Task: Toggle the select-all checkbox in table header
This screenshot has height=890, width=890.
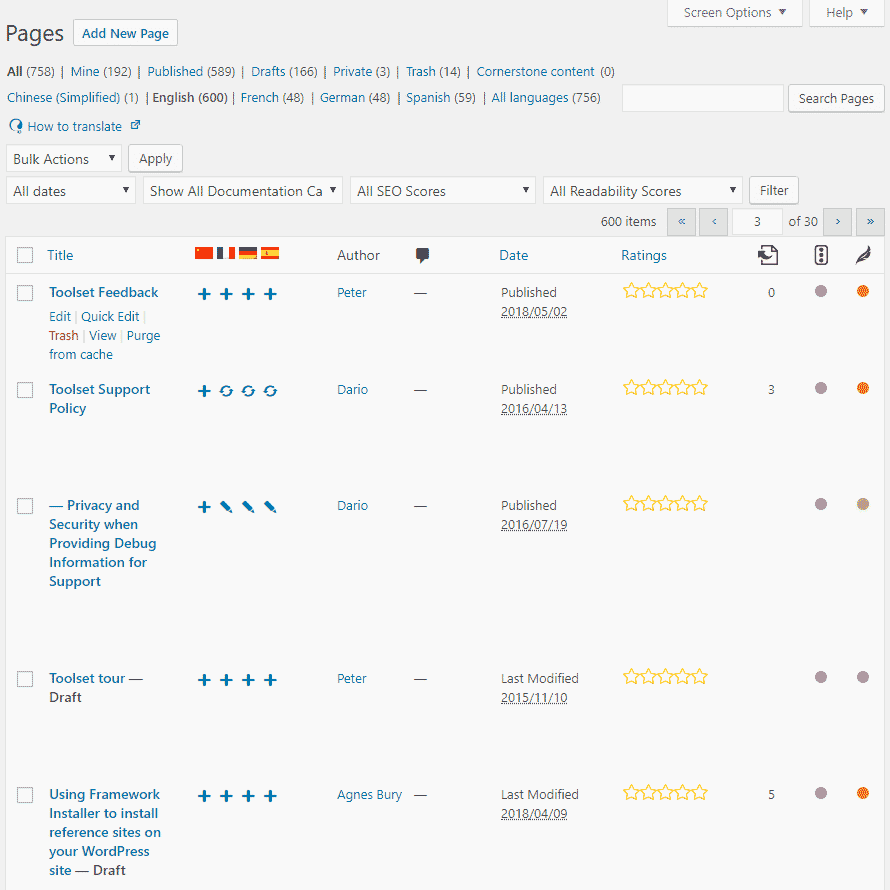Action: 25,255
